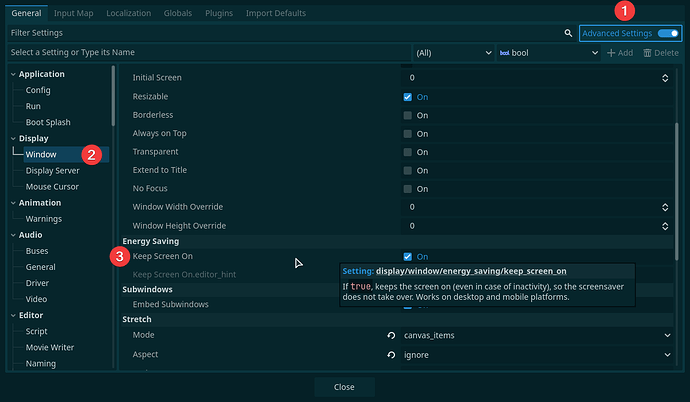Image resolution: width=690 pixels, height=402 pixels.
Task: Enable the Transparent checkbox
Action: 407,152
